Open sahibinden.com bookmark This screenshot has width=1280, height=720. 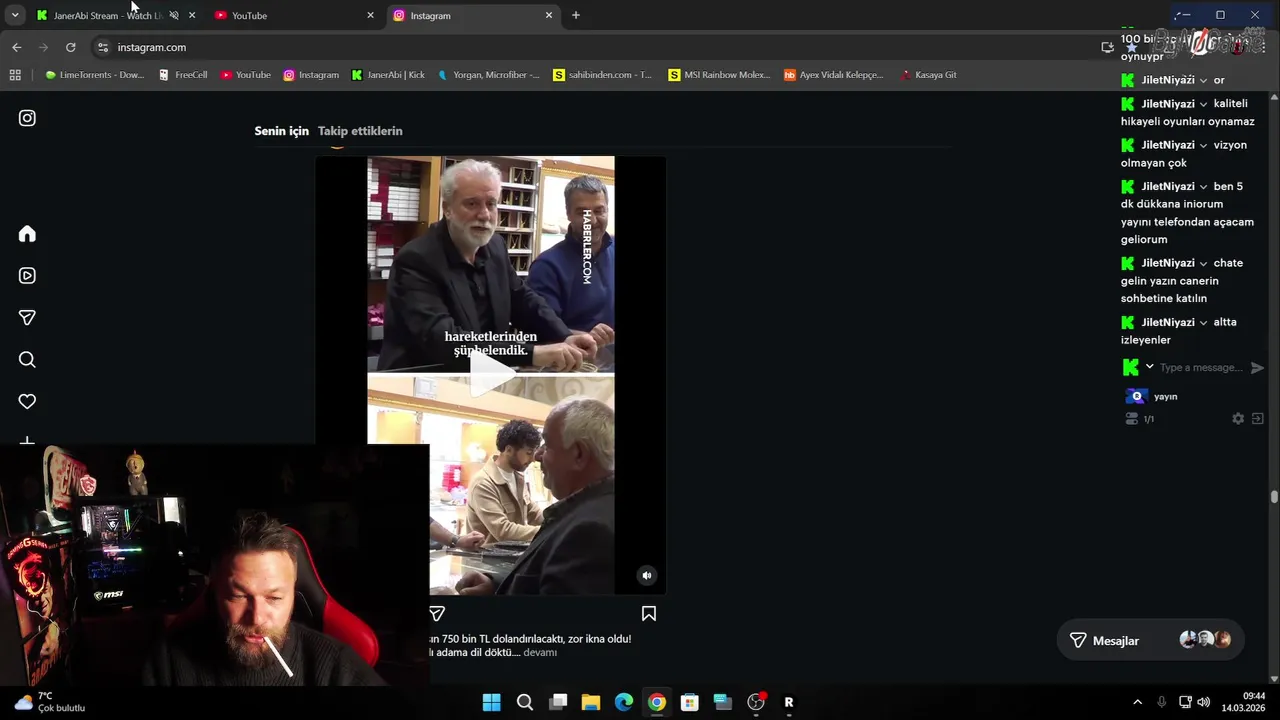(603, 75)
